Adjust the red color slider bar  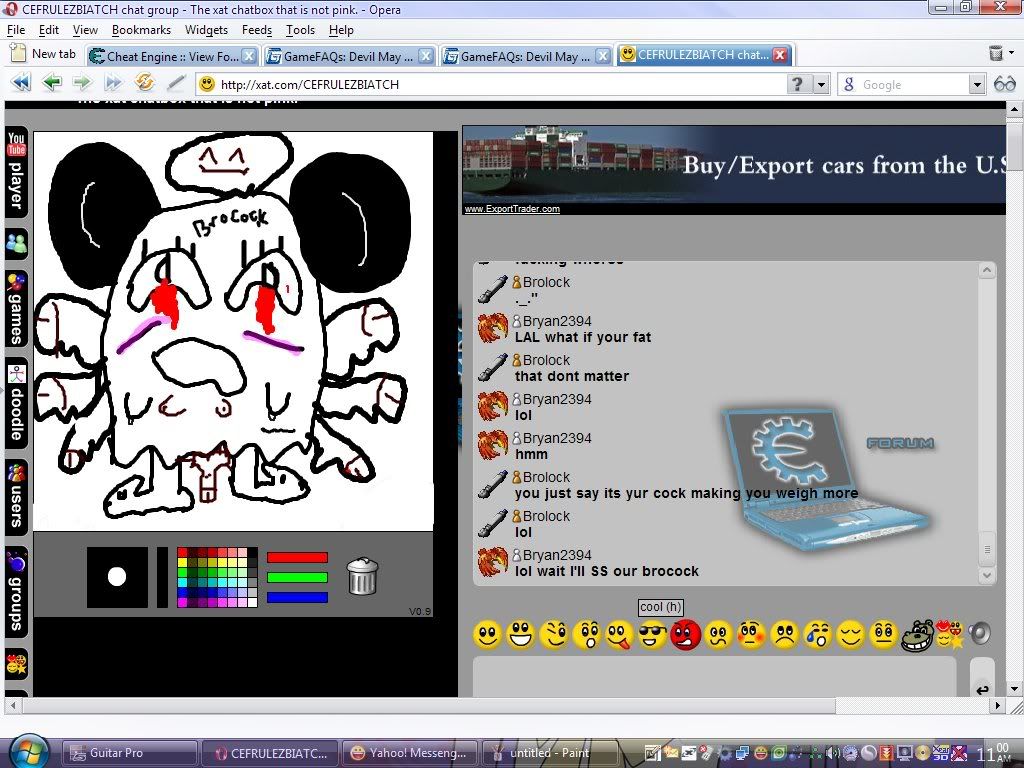click(297, 557)
